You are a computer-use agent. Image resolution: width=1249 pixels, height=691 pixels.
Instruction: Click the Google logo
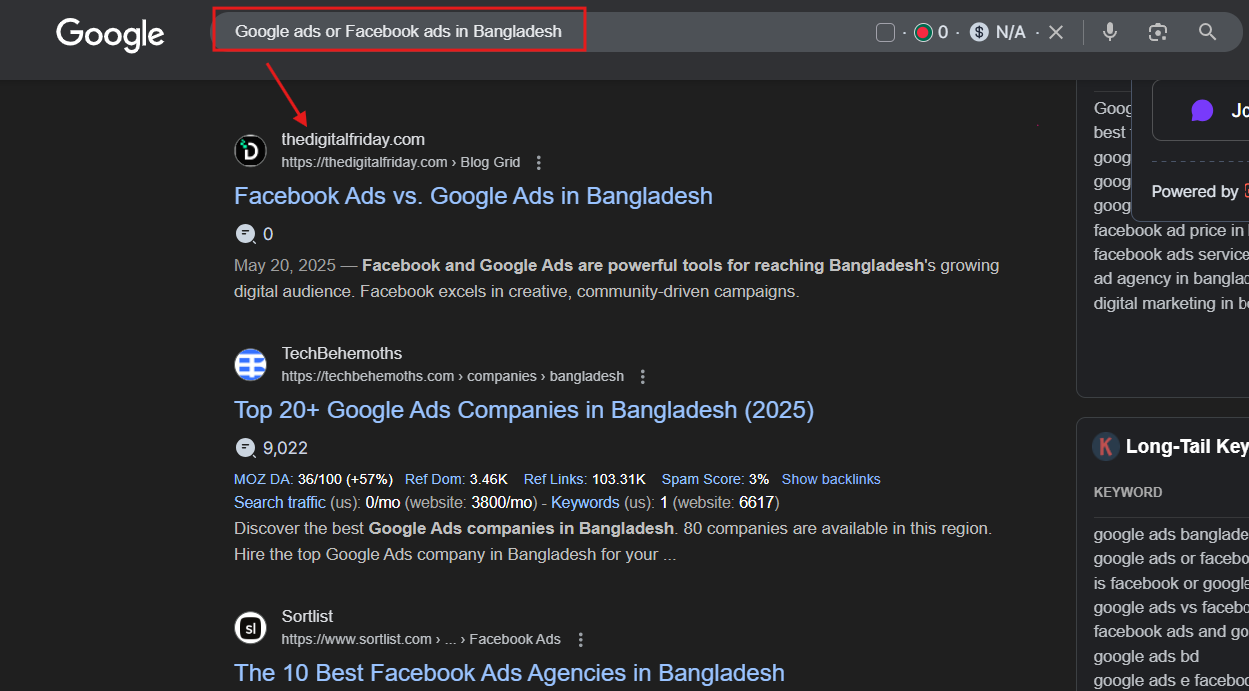(110, 34)
